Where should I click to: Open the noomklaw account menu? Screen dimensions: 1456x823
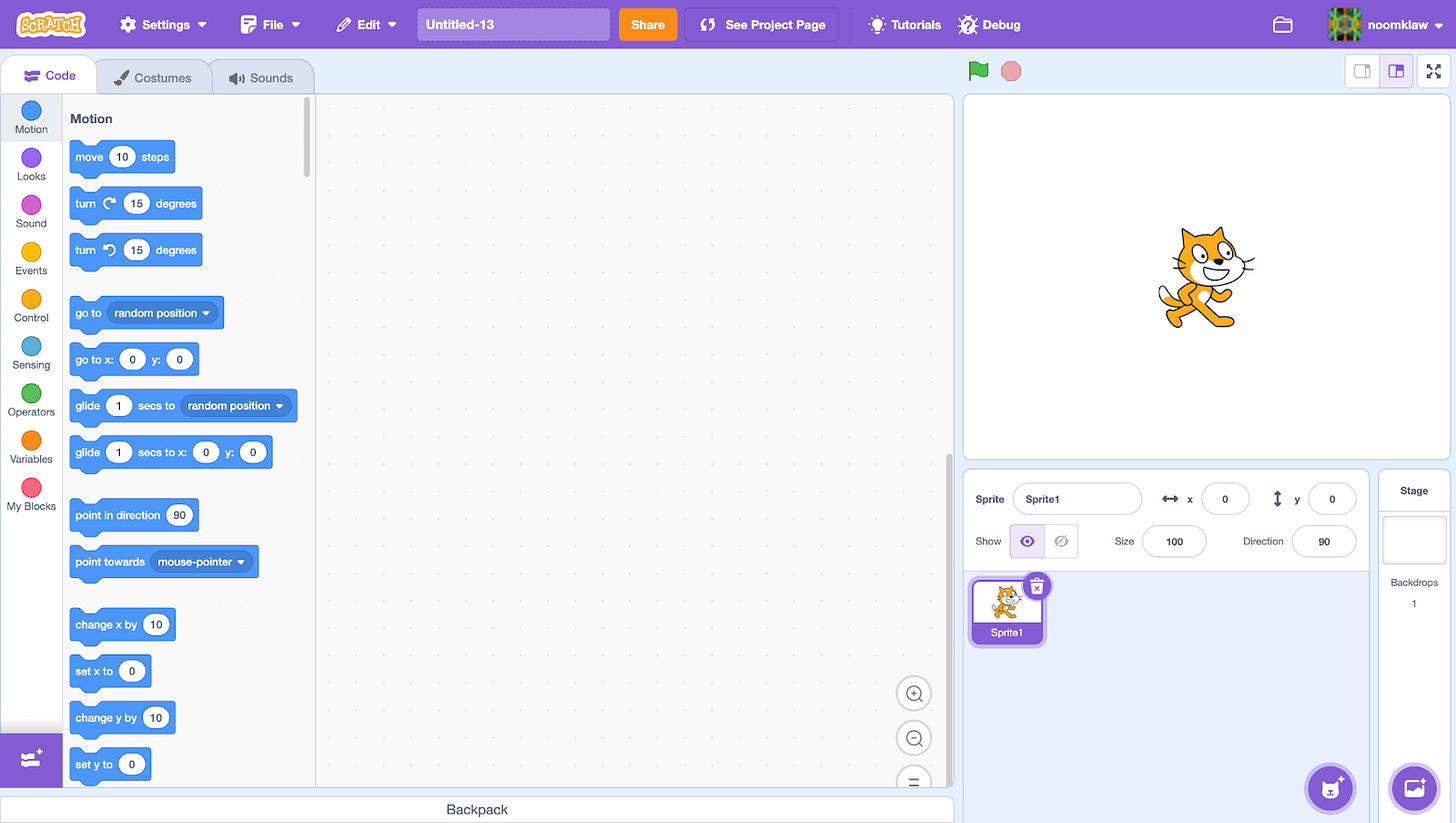(x=1385, y=24)
